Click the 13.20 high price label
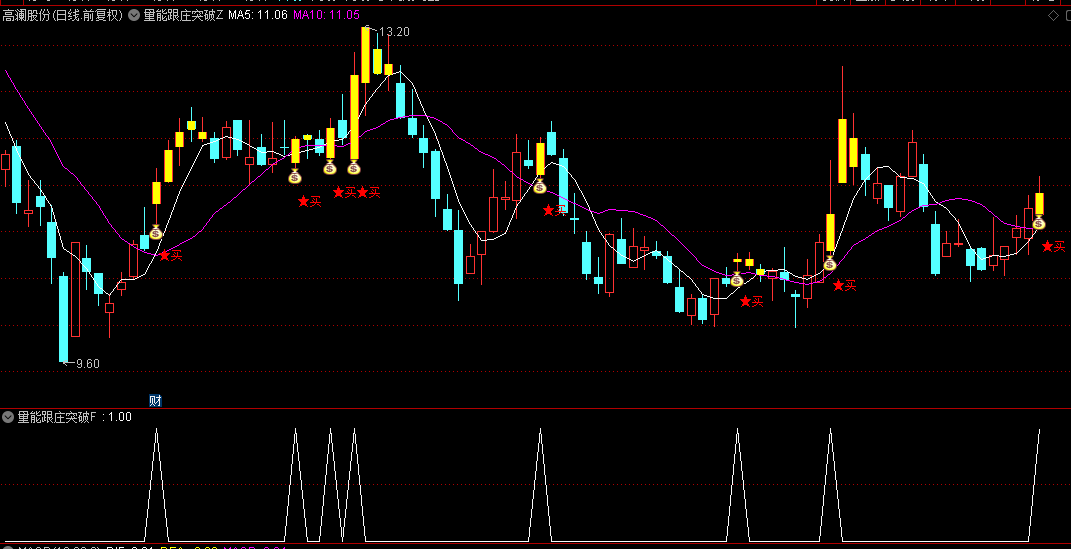This screenshot has width=1071, height=549. [x=394, y=31]
